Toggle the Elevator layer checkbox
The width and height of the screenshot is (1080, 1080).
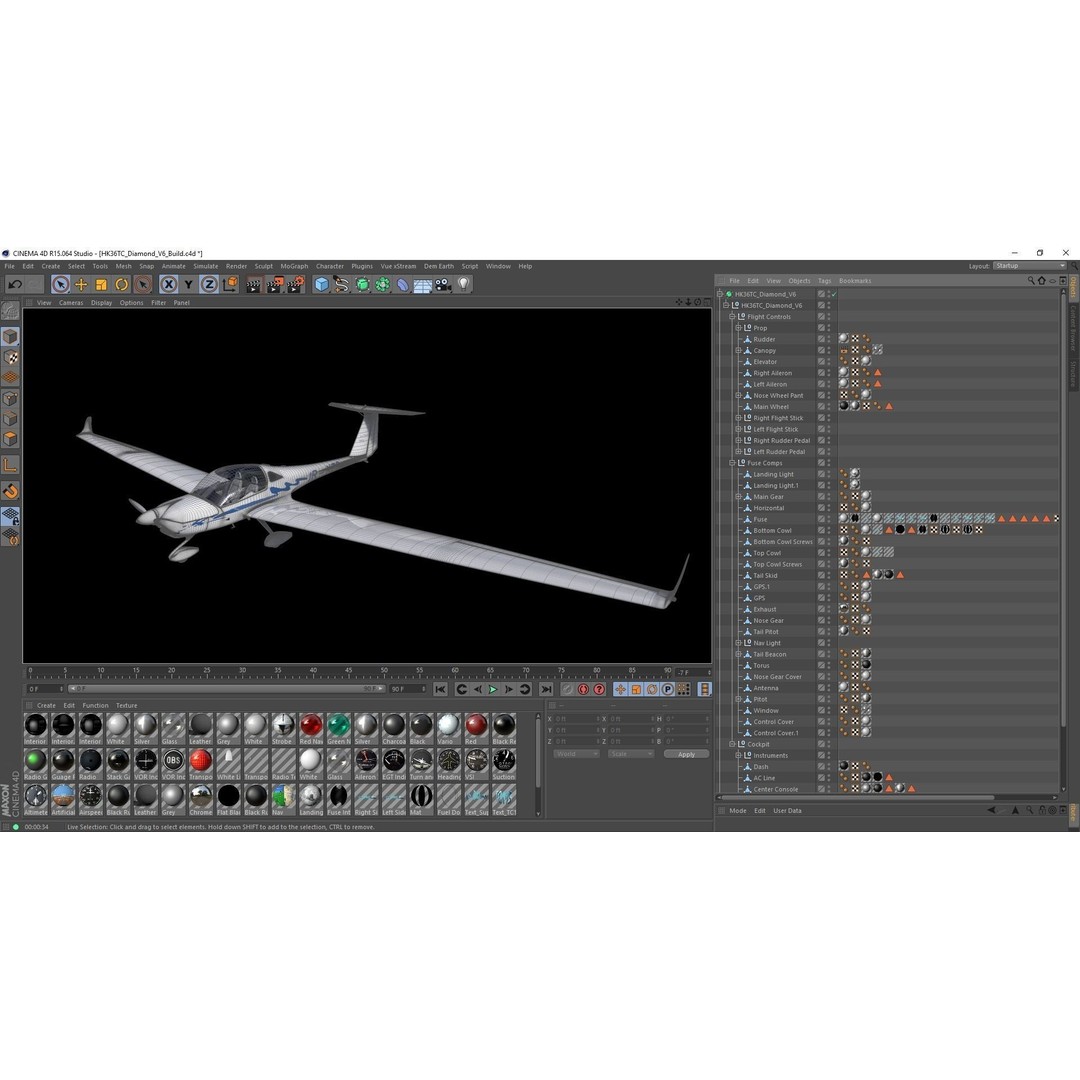point(821,362)
